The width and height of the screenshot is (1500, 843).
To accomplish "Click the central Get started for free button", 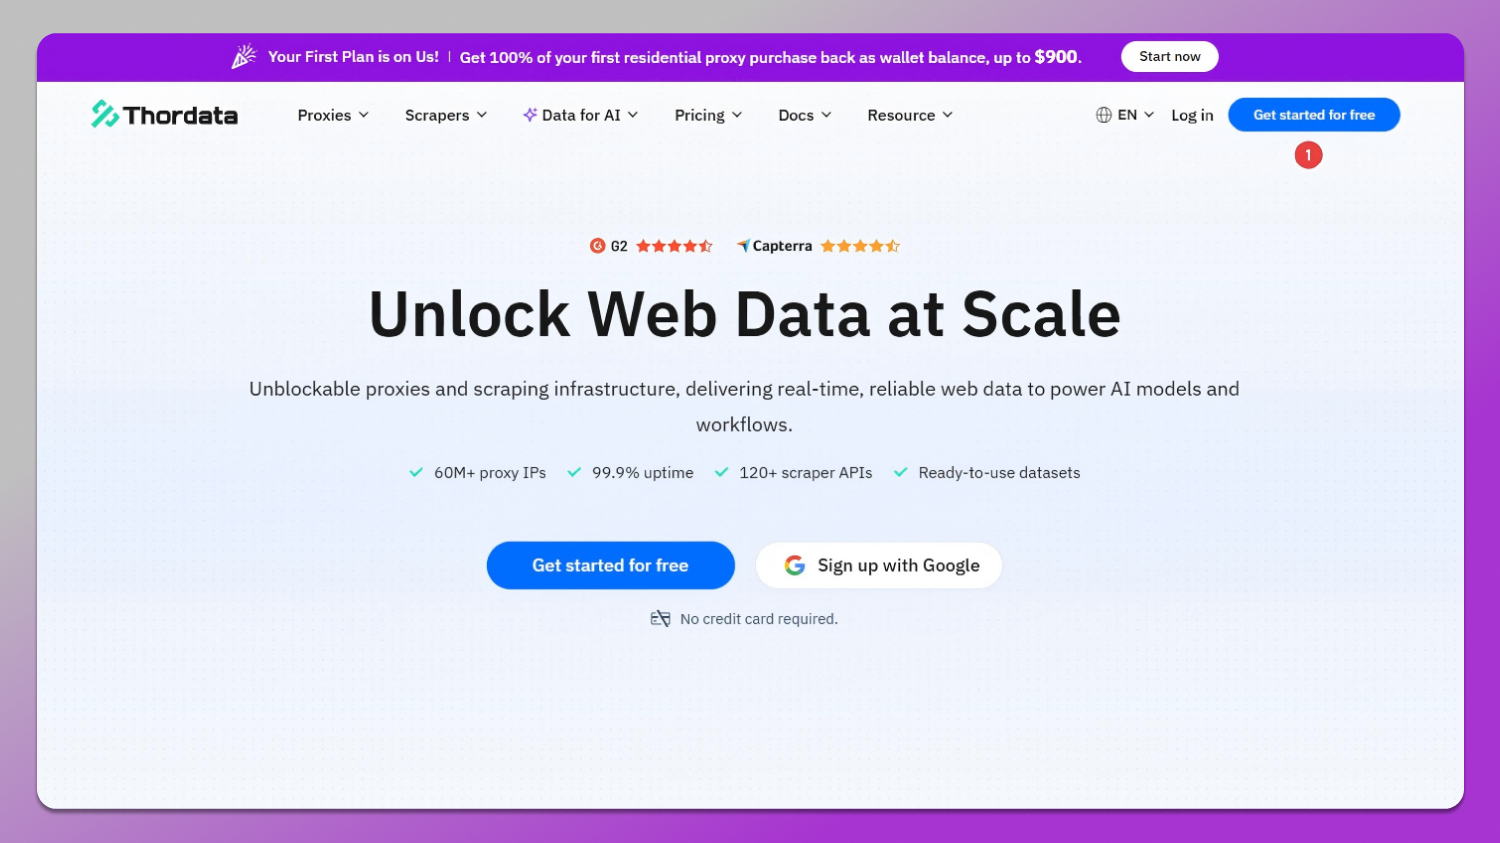I will pos(610,565).
